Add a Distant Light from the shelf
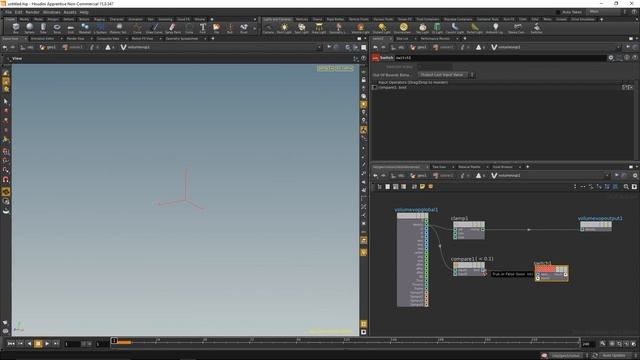Screen dimensions: 640x360 382,28
